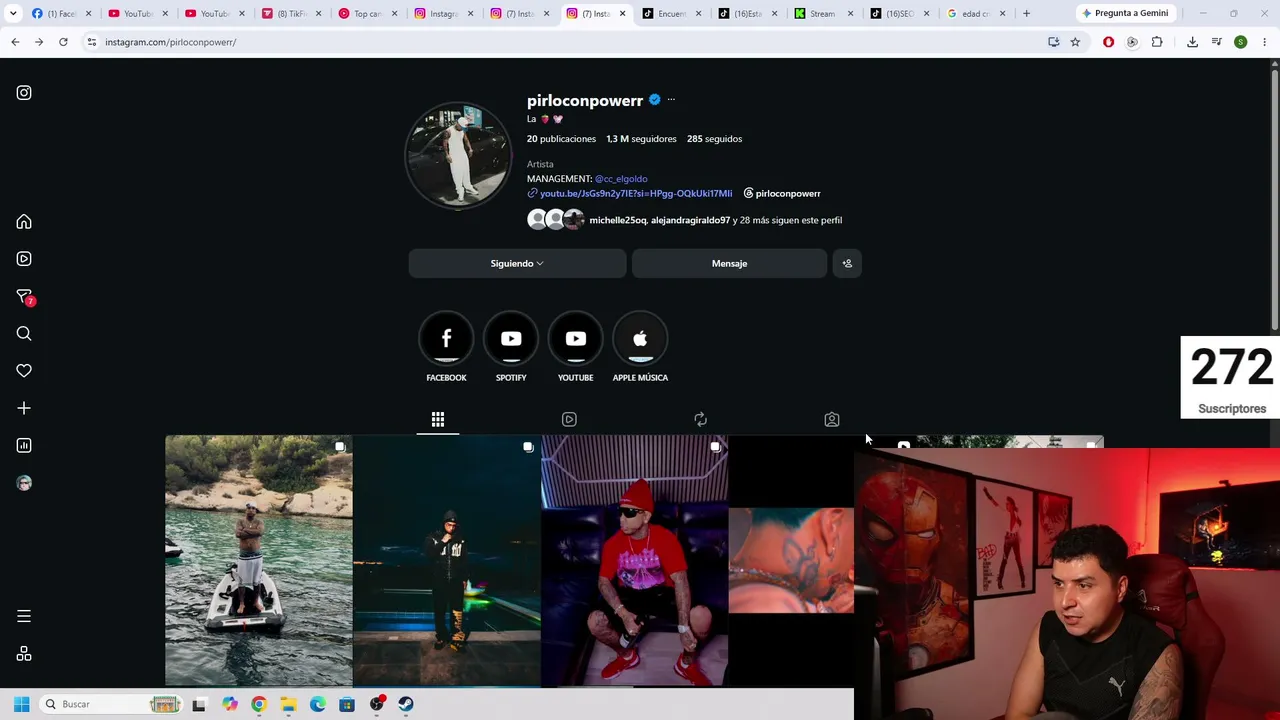Viewport: 1280px width, 720px height.
Task: Open the Windows Start menu
Action: click(x=21, y=704)
